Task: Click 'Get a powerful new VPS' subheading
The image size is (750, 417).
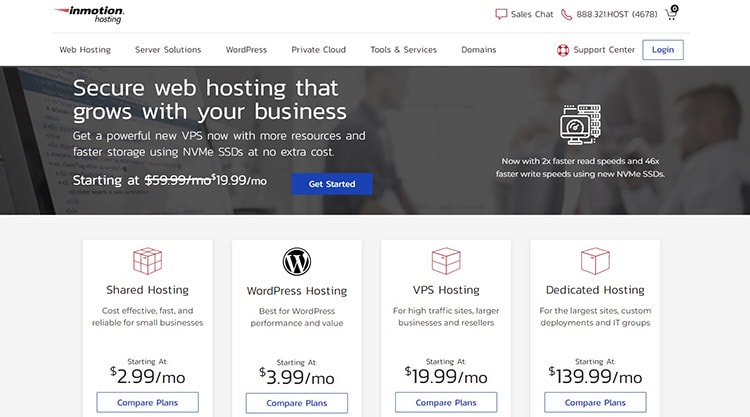Action: [219, 143]
